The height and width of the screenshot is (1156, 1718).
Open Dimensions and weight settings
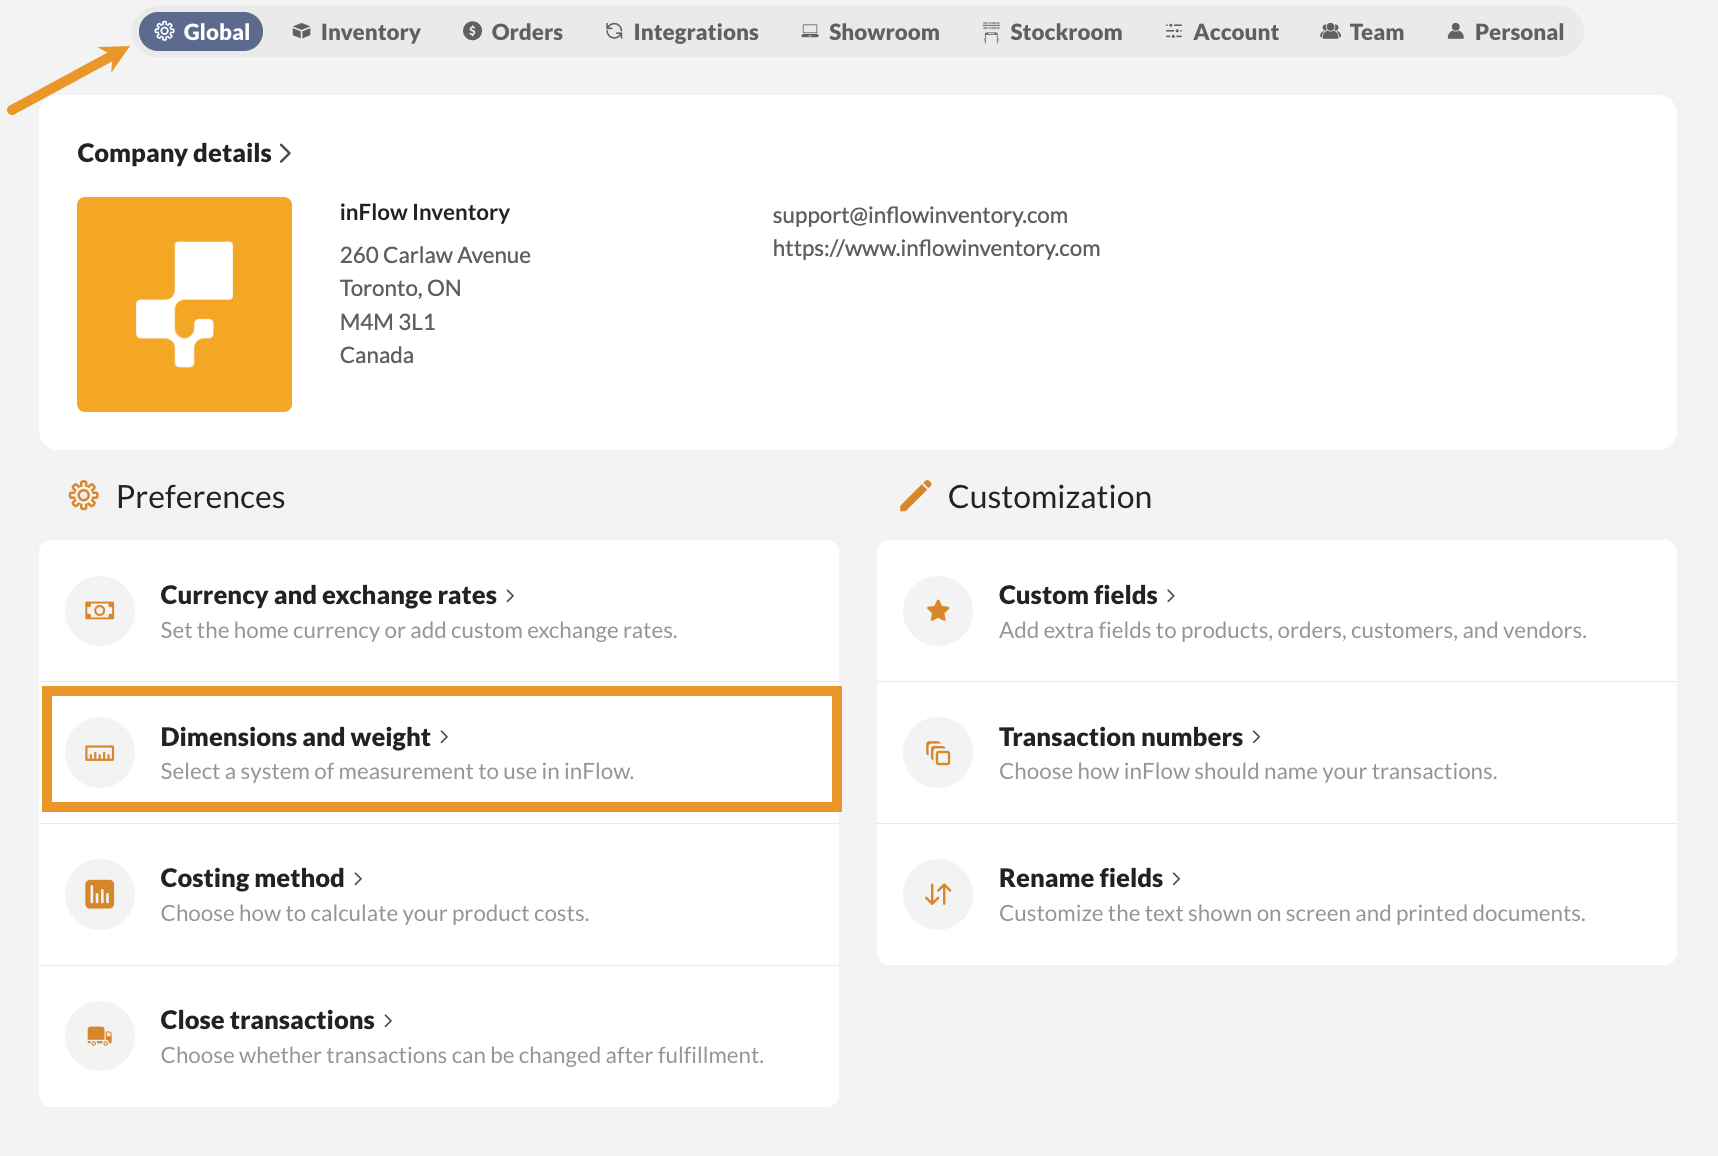click(295, 737)
